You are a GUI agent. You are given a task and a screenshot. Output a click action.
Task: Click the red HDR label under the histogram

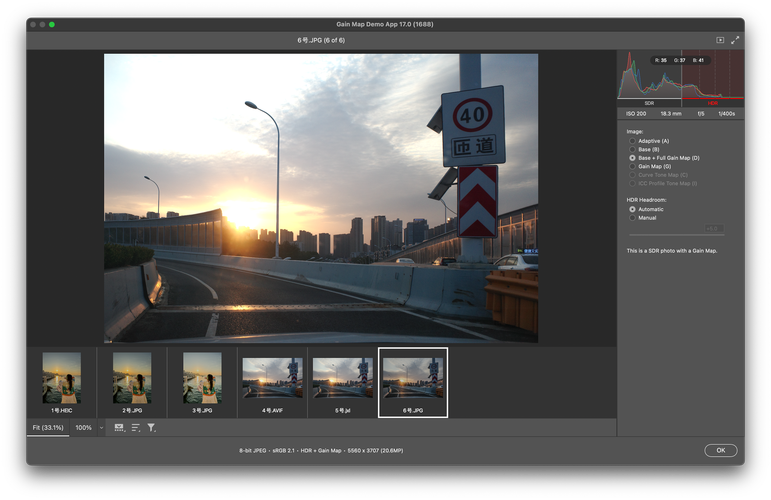[x=712, y=103]
